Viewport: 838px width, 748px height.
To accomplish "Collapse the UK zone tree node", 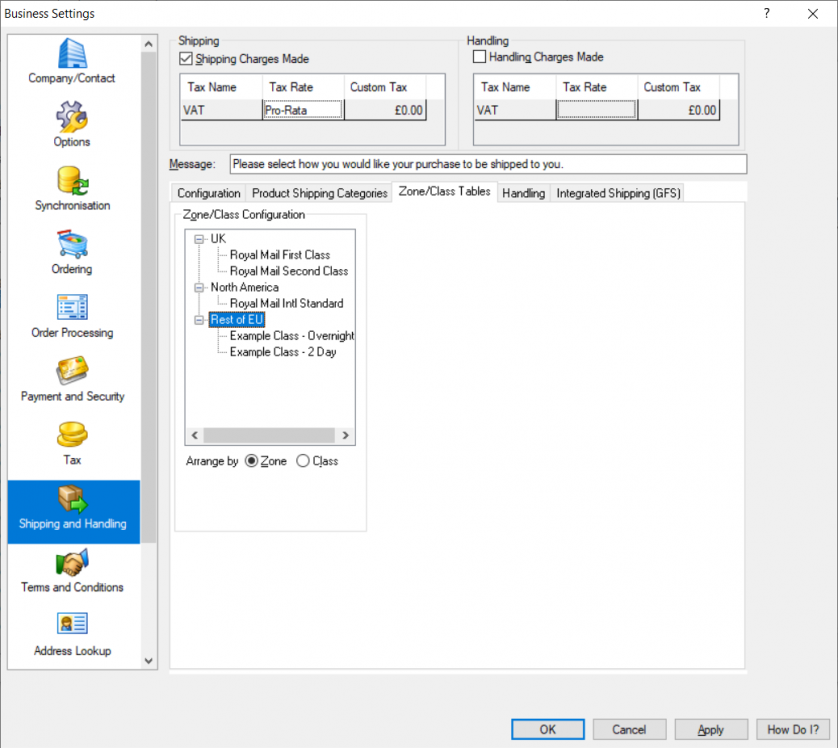I will (x=199, y=239).
